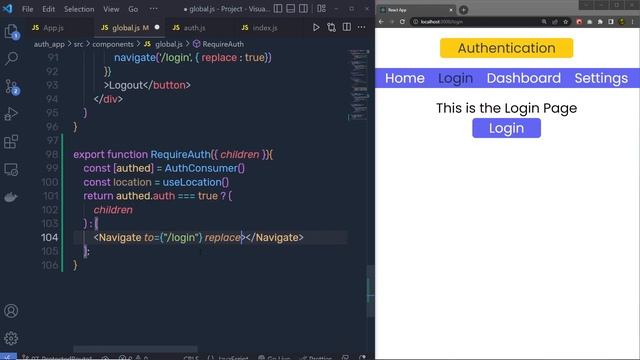The height and width of the screenshot is (360, 640).
Task: Run the file with the play icon
Action: 316,27
